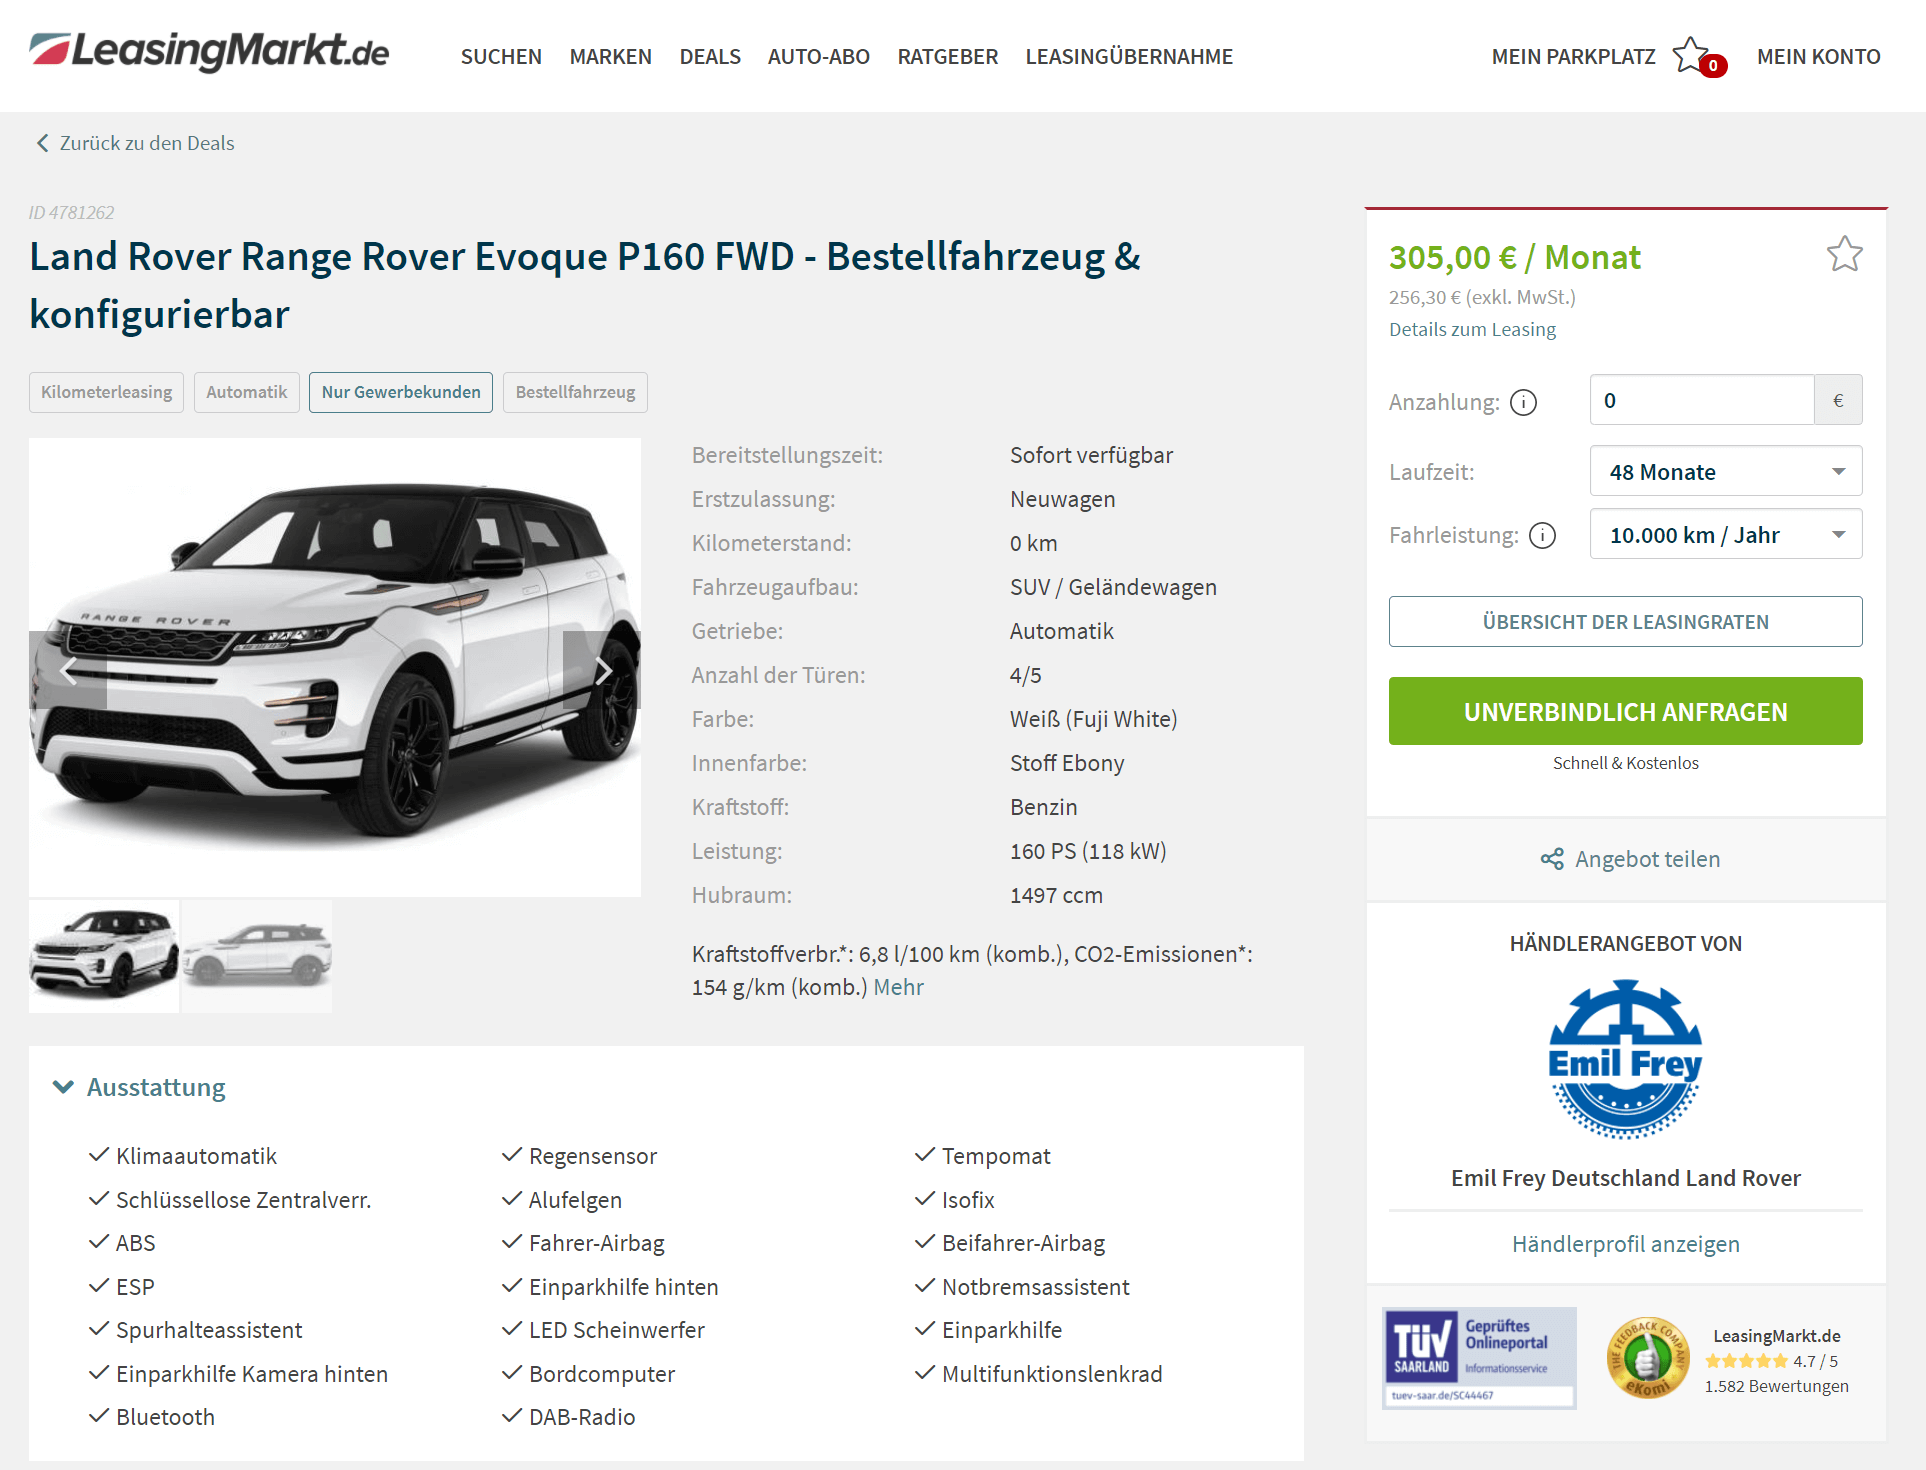The image size is (1926, 1470).
Task: Open Fahrleistung info icon
Action: (1543, 536)
